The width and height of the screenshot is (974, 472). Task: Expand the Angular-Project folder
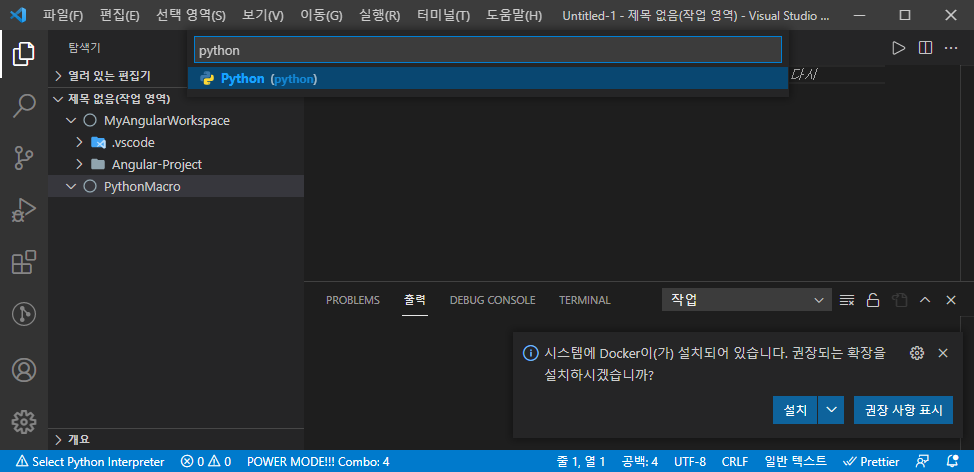[x=176, y=165]
